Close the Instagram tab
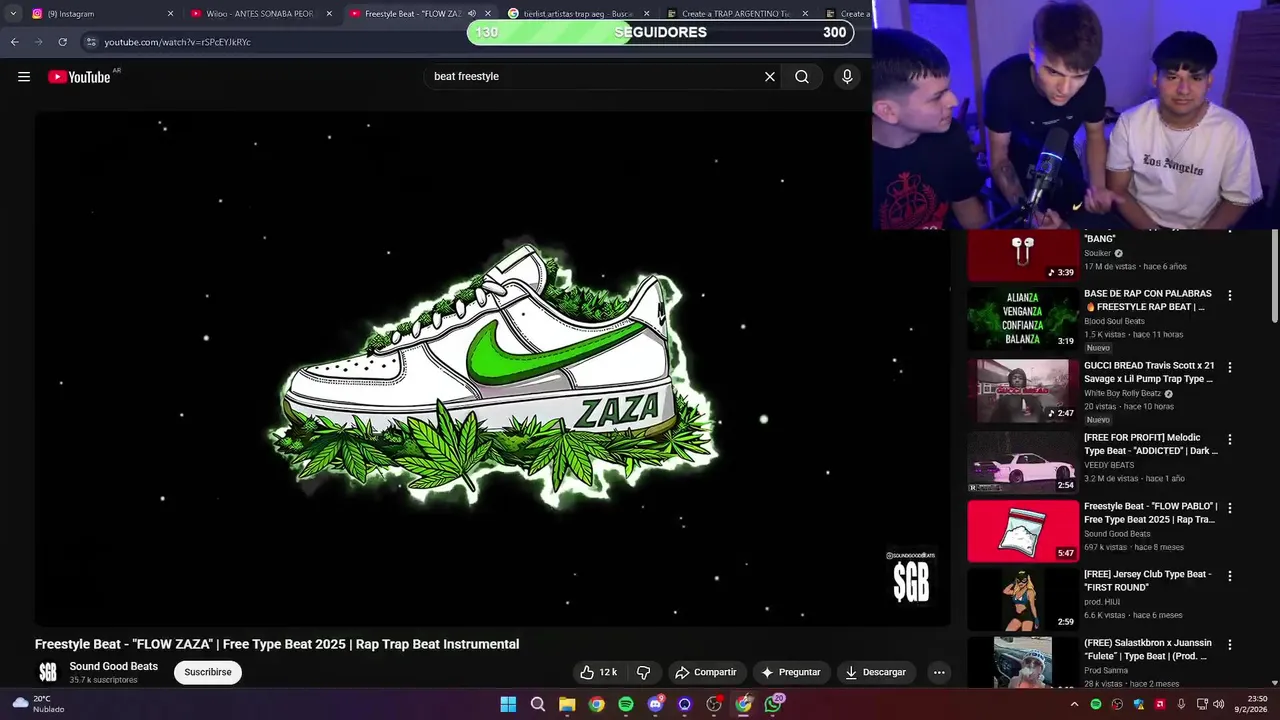The height and width of the screenshot is (720, 1280). [170, 14]
